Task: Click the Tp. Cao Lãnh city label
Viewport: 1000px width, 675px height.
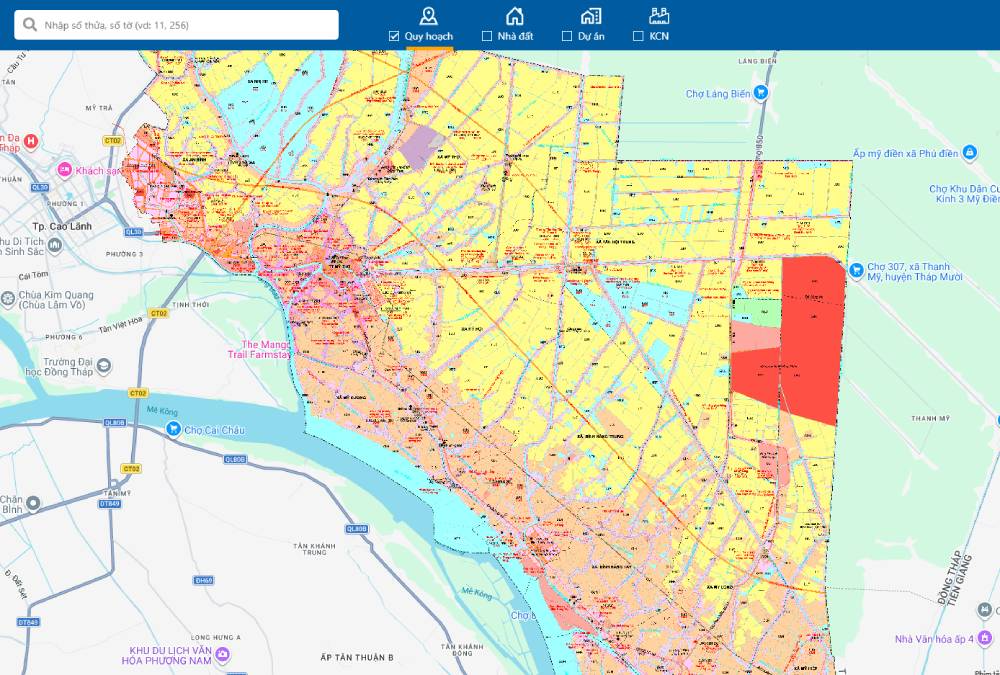Action: 61,226
